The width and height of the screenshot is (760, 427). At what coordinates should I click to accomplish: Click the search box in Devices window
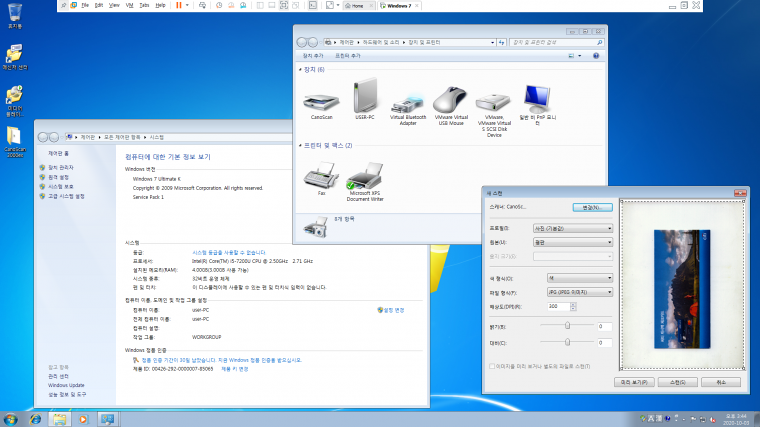[x=557, y=43]
